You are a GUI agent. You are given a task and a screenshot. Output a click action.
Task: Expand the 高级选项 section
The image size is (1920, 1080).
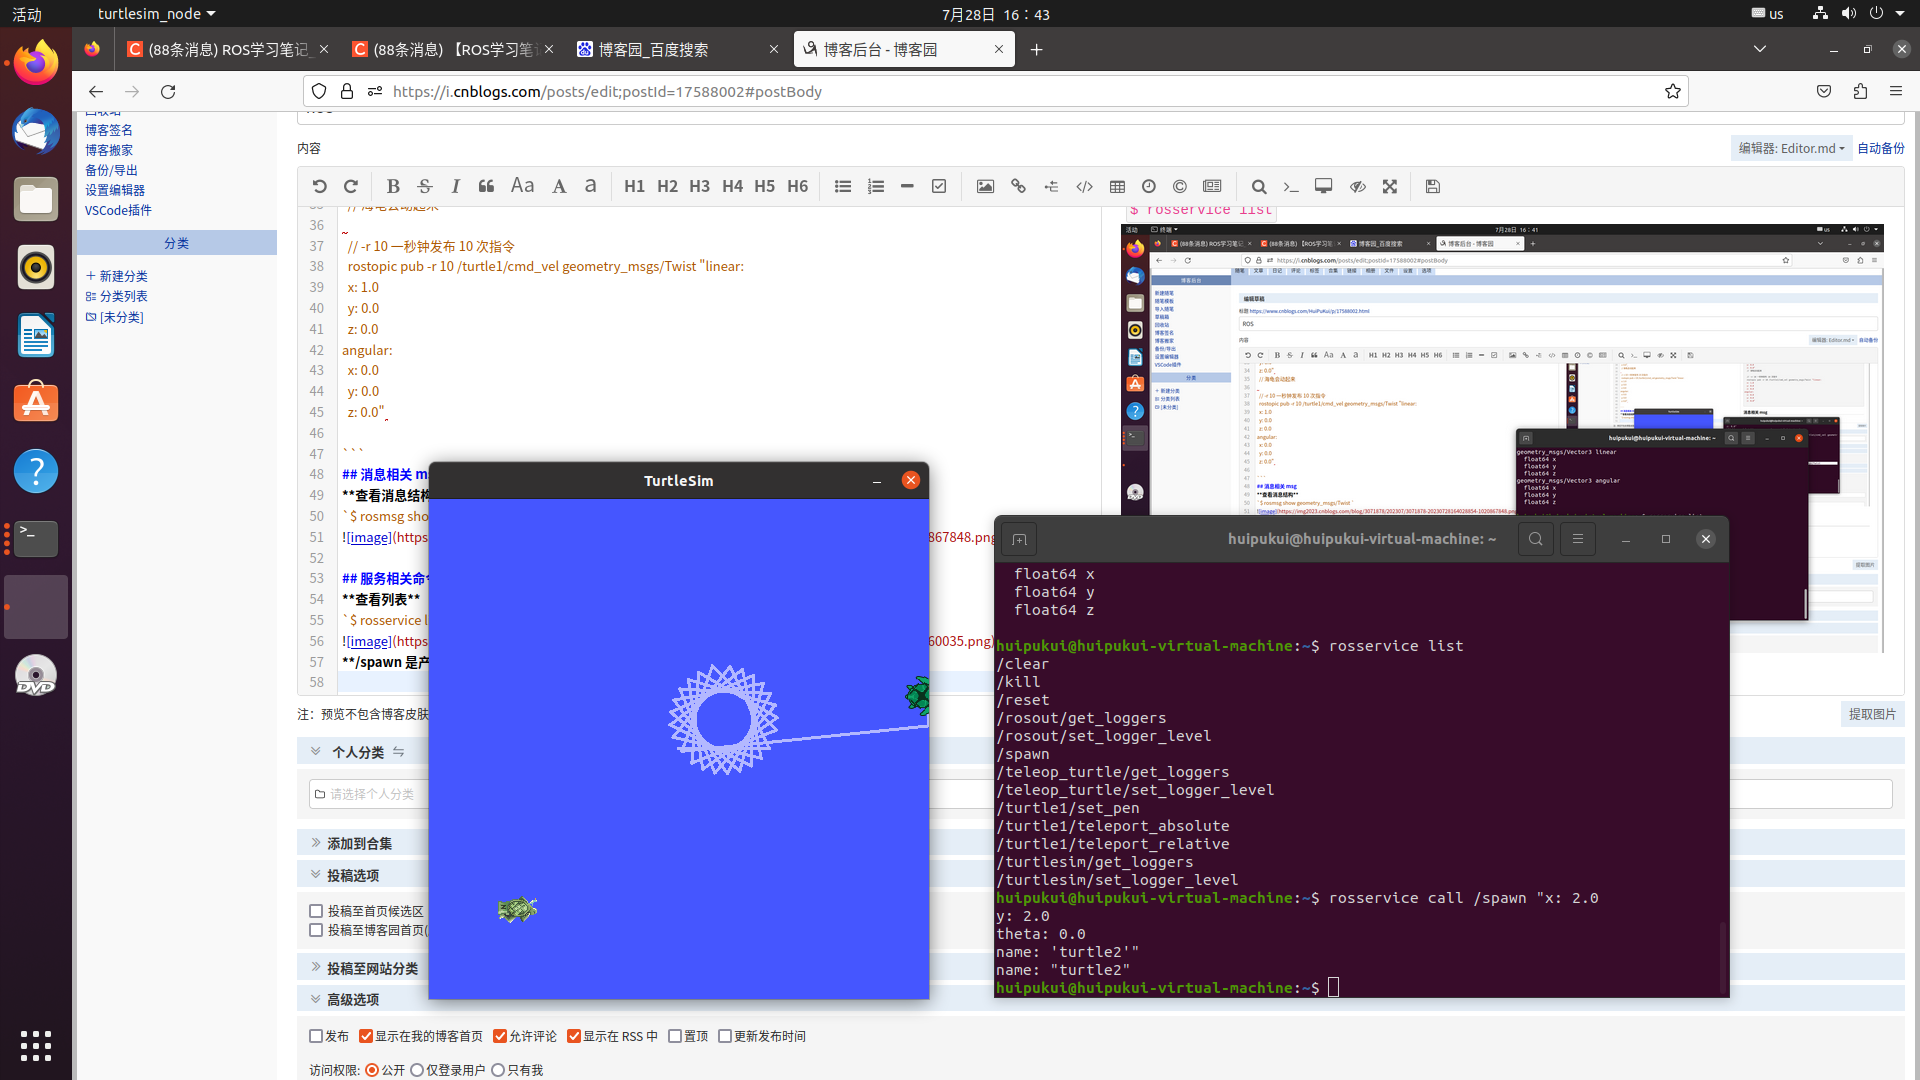(x=352, y=999)
